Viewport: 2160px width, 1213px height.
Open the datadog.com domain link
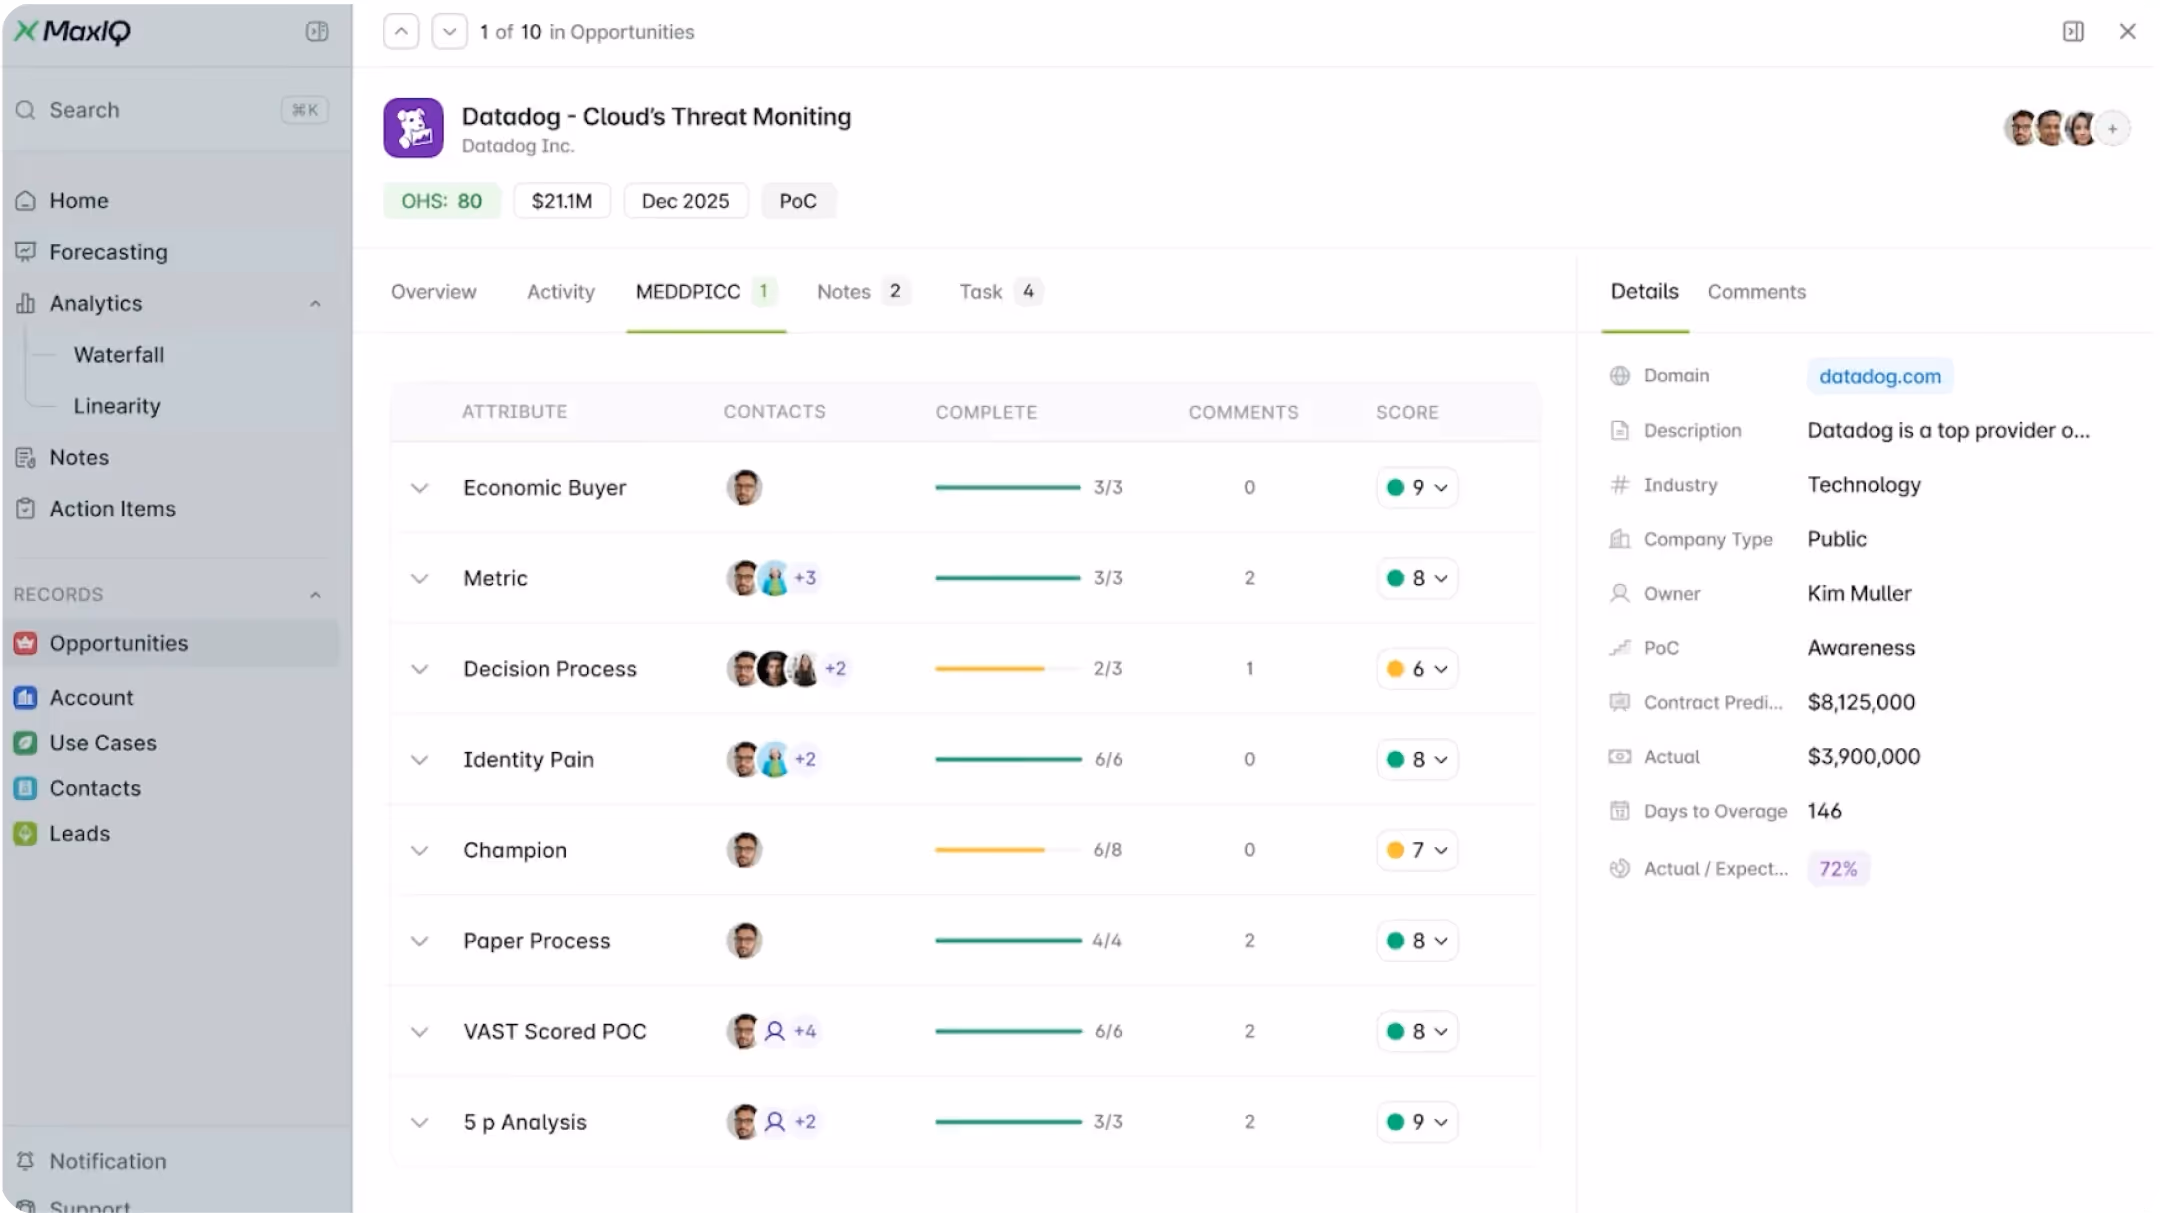click(1879, 377)
